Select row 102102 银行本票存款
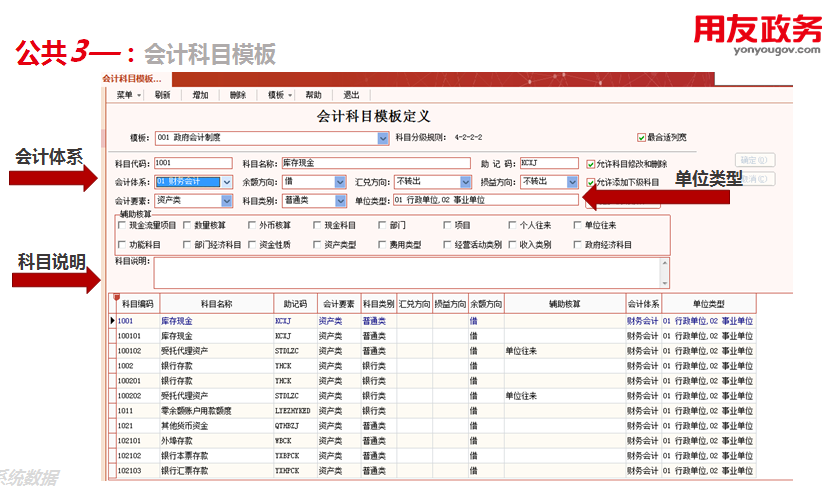 click(432, 456)
